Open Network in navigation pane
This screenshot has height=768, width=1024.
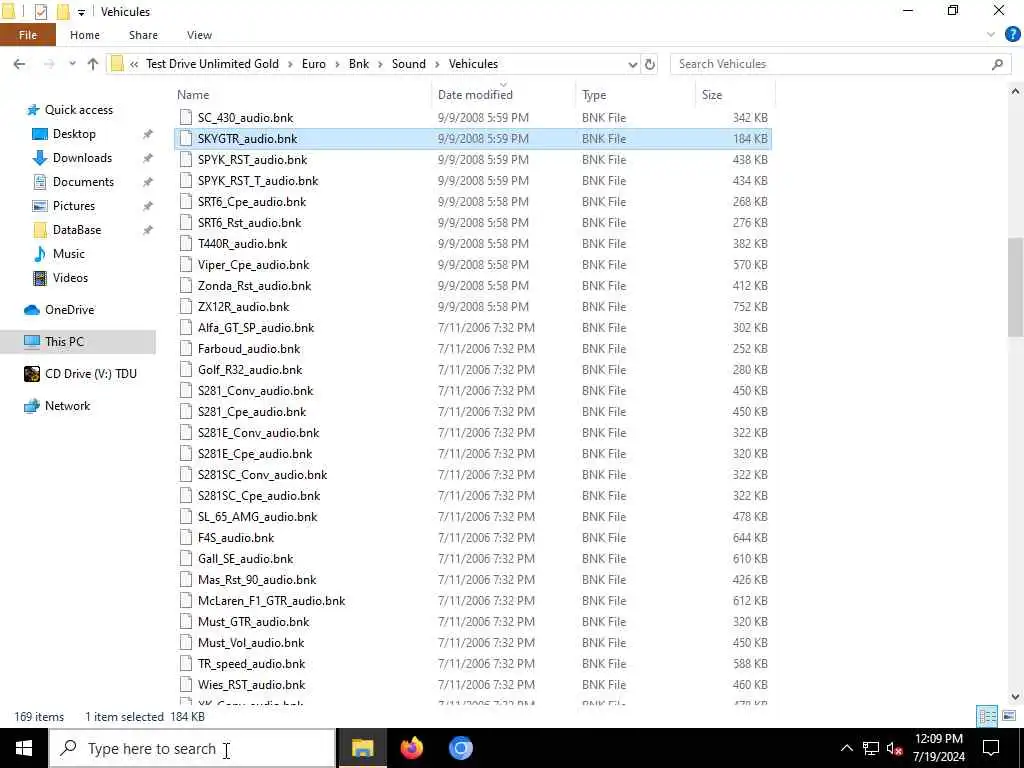67,406
